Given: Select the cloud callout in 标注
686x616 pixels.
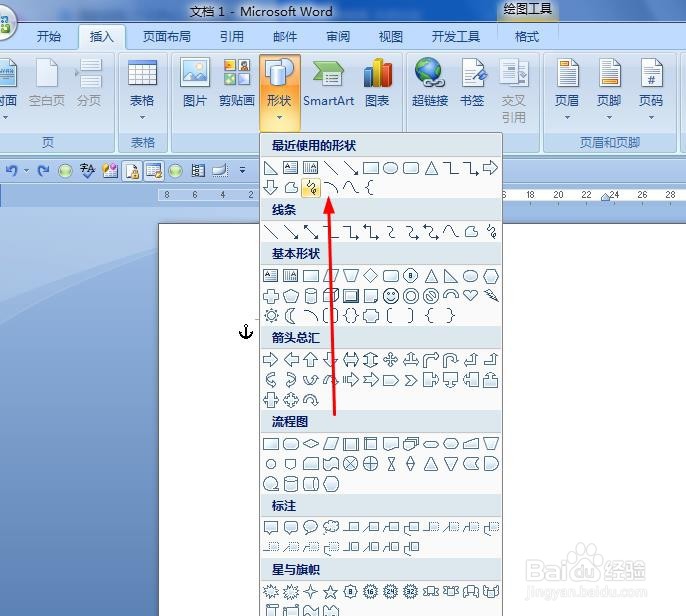Looking at the screenshot, I should click(331, 527).
